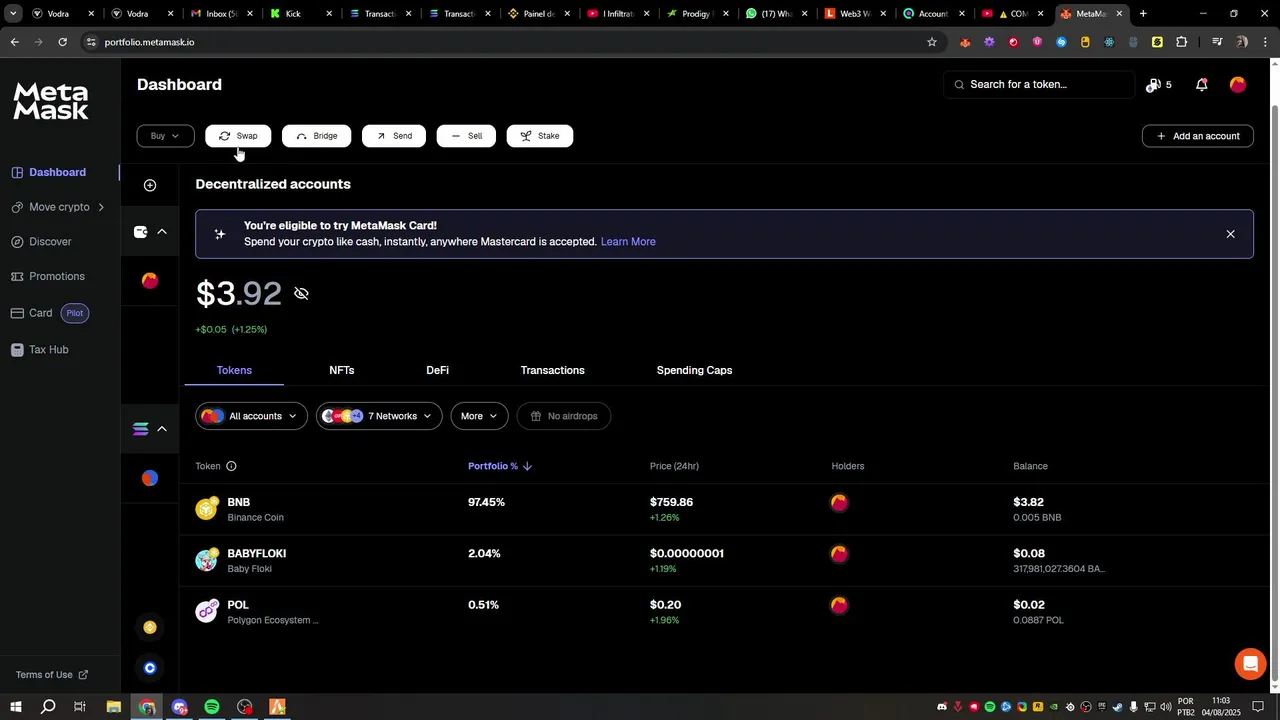
Task: Open the Buy dropdown
Action: (x=165, y=136)
